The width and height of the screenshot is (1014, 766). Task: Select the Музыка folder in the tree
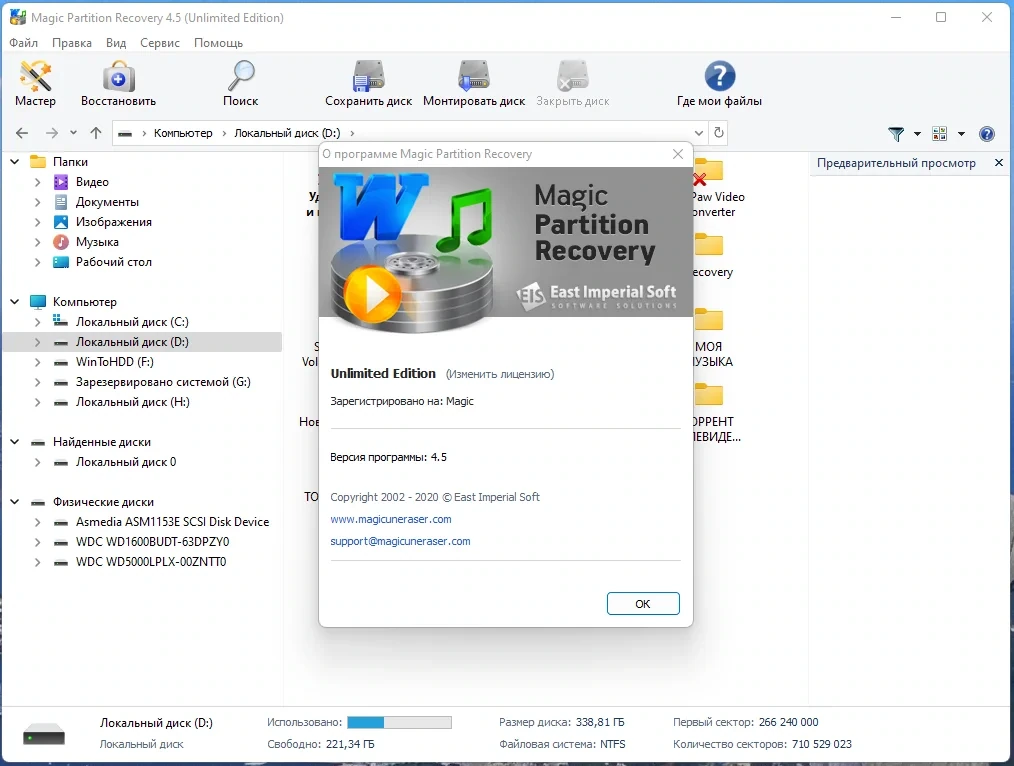[97, 242]
